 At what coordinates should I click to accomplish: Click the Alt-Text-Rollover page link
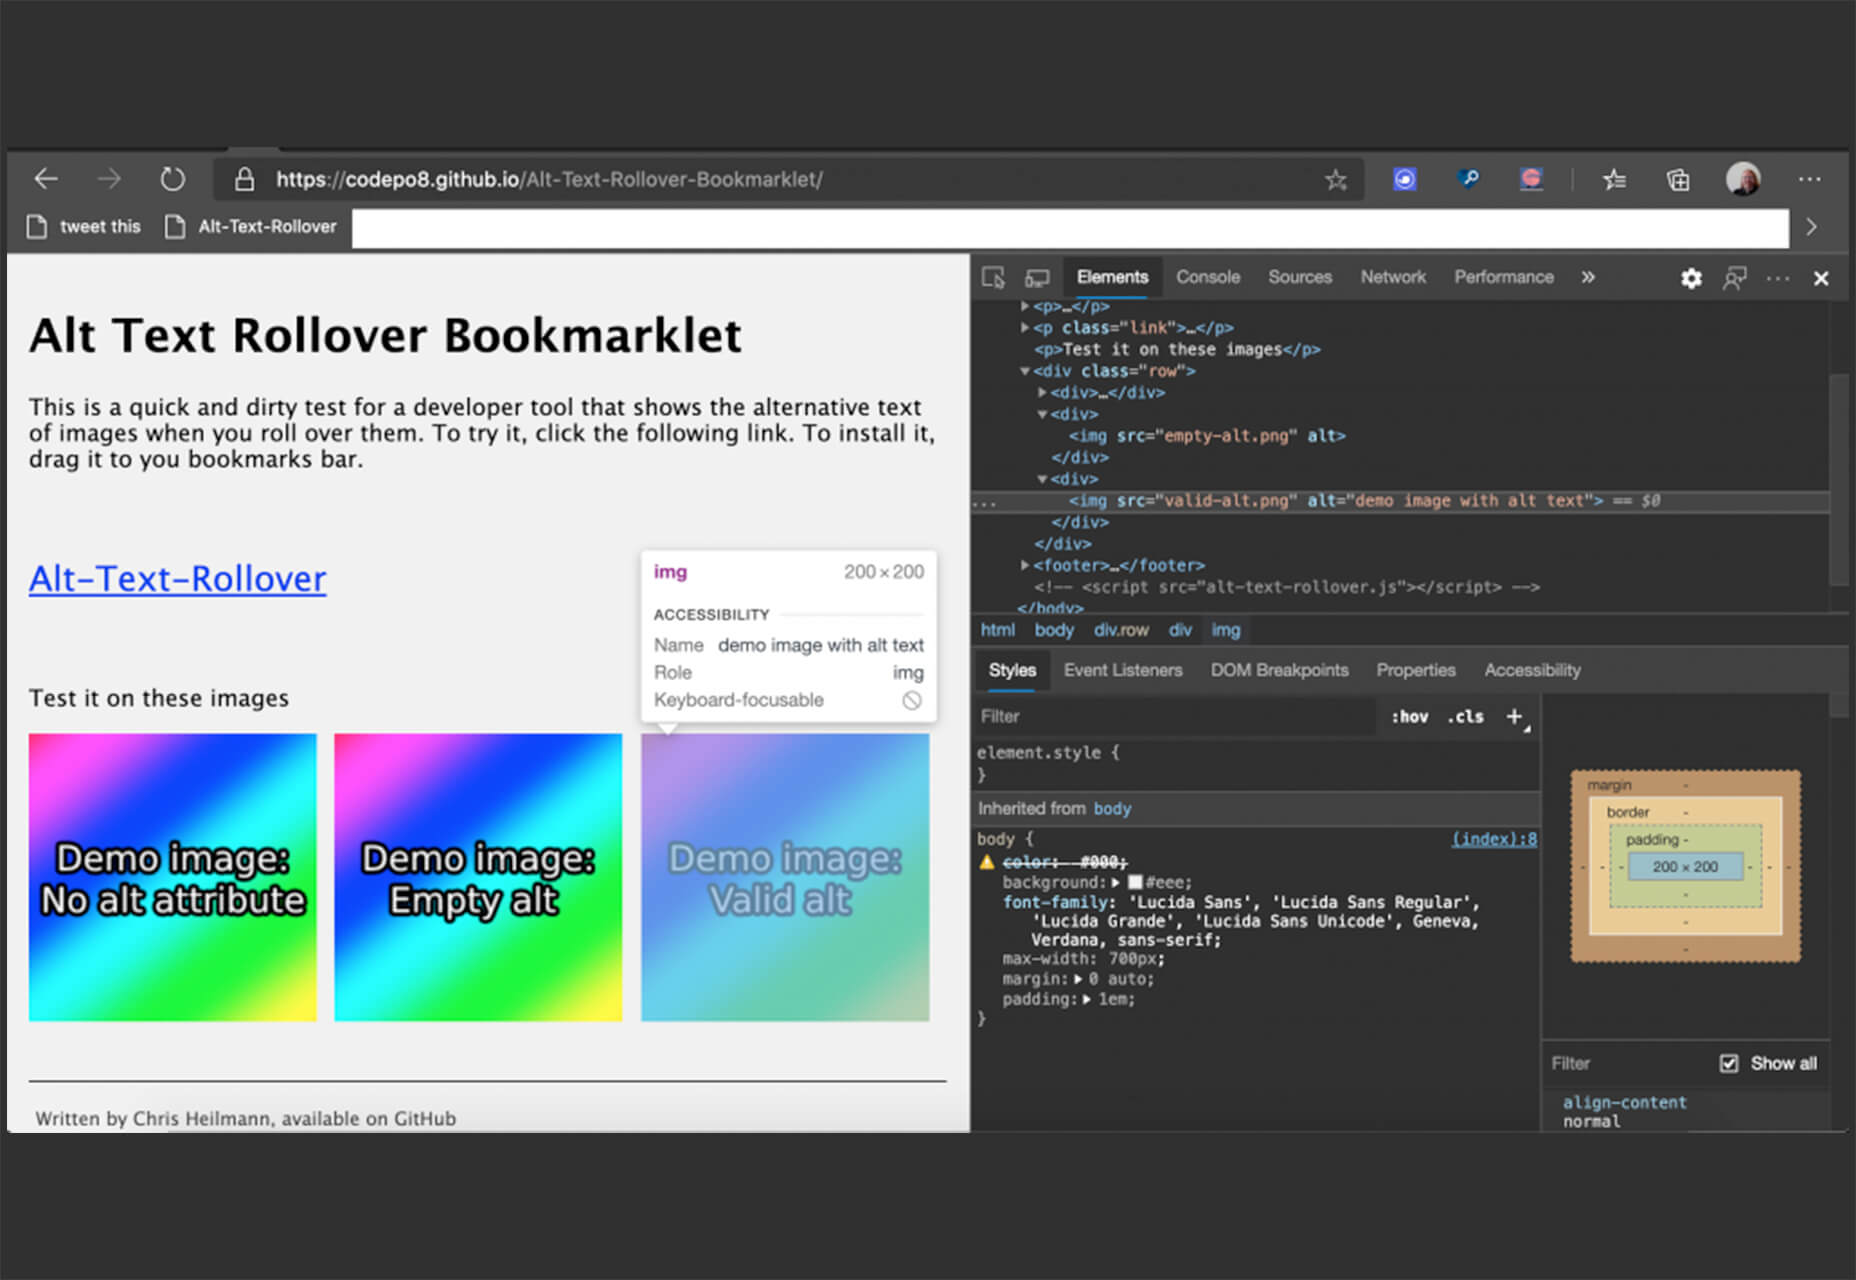[x=177, y=579]
